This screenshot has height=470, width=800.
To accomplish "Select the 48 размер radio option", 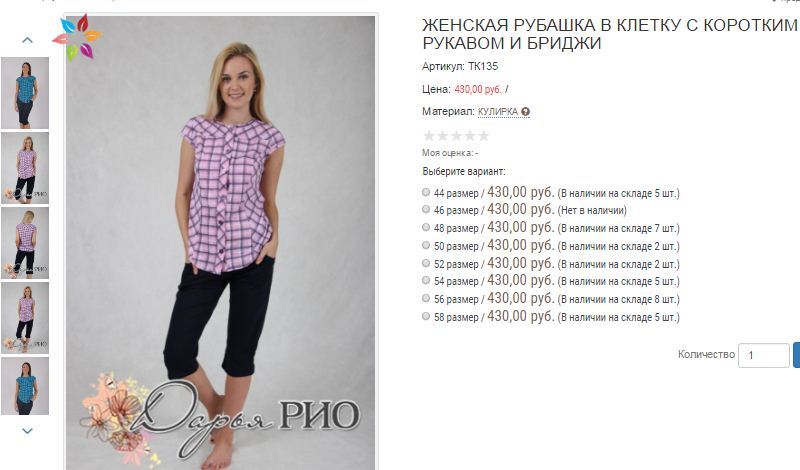I will coord(426,227).
